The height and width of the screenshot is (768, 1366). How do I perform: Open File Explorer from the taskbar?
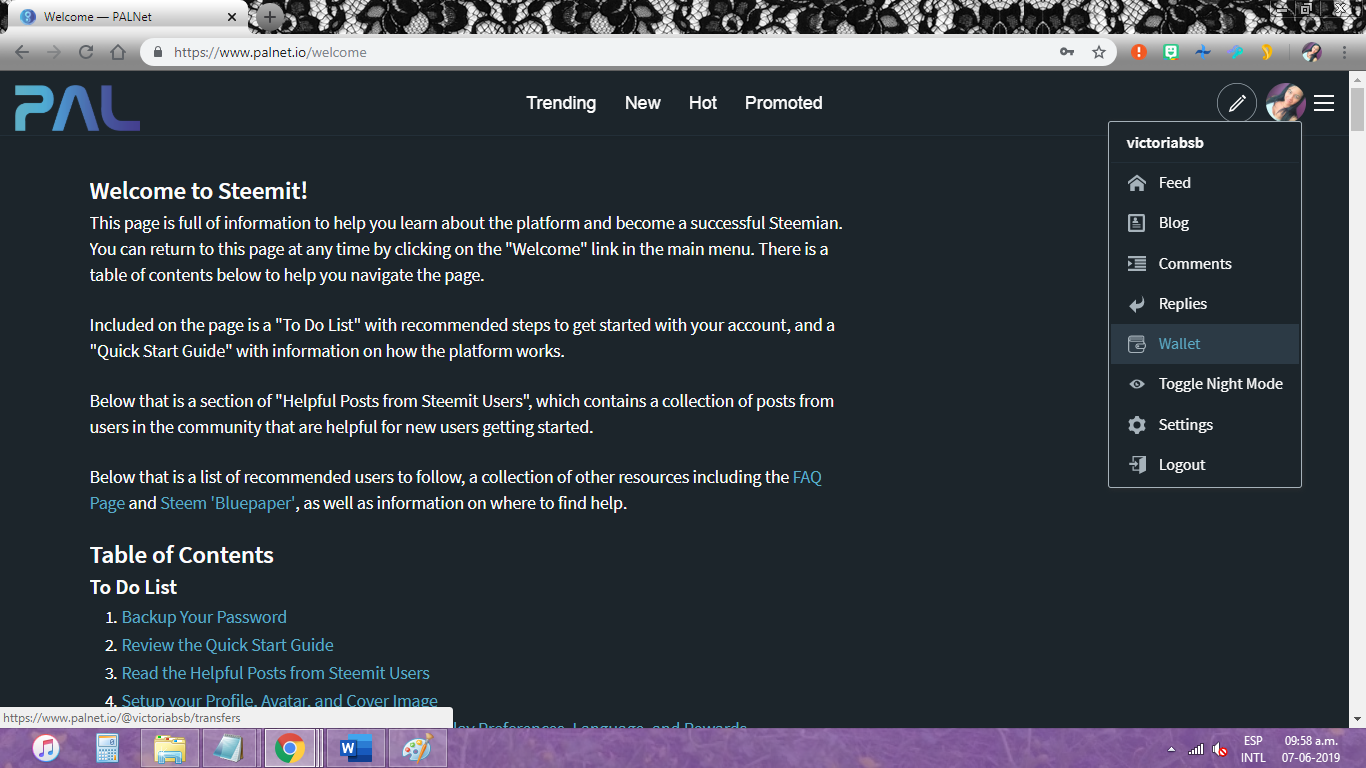click(x=169, y=748)
